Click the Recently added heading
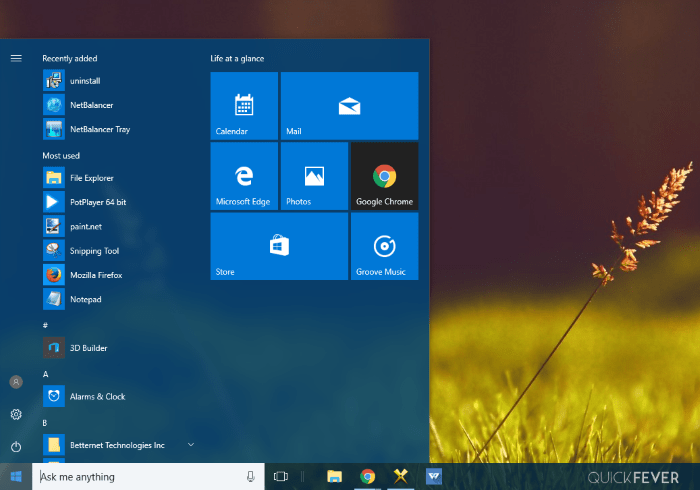700x490 pixels. (x=70, y=58)
